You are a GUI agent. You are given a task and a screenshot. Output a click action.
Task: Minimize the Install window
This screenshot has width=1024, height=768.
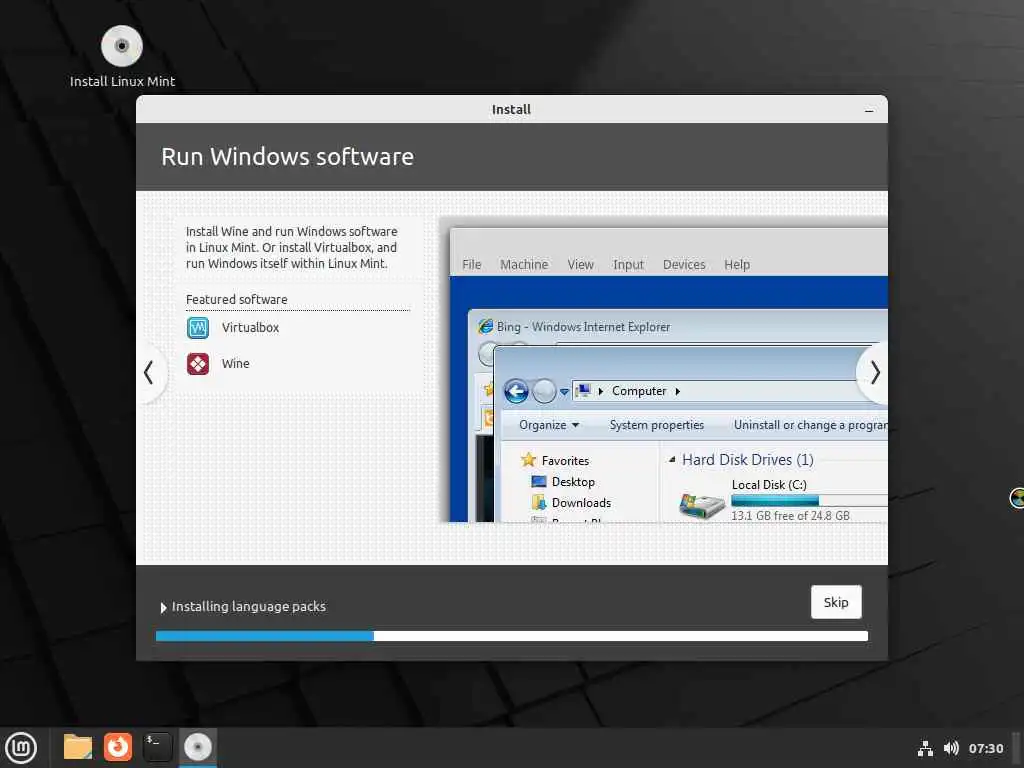869,110
